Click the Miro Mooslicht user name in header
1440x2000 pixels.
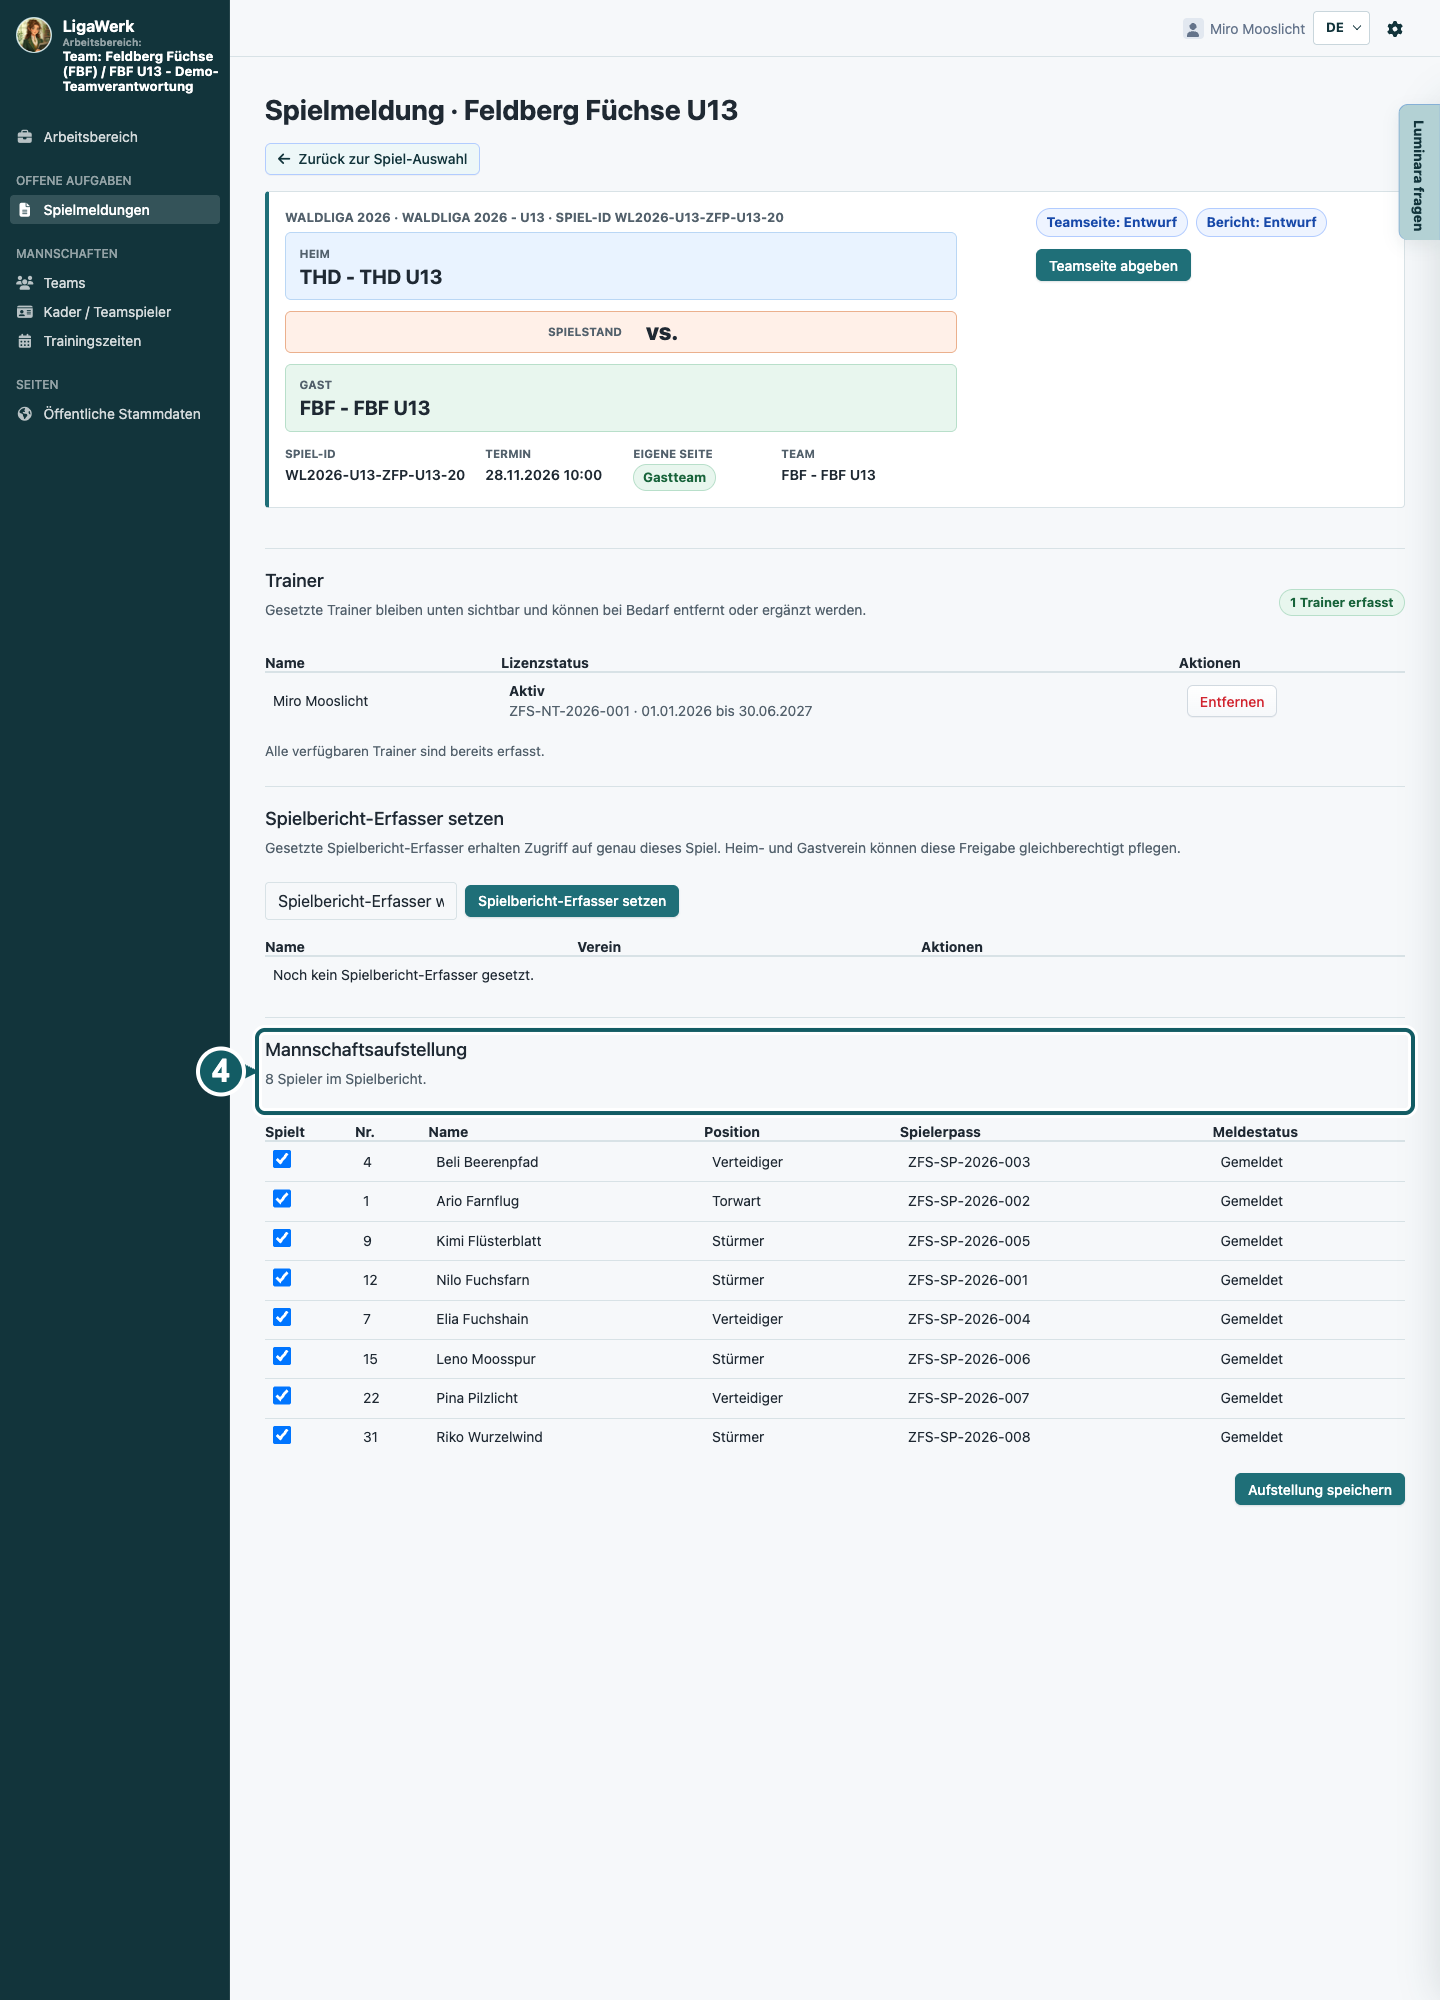[x=1257, y=29]
